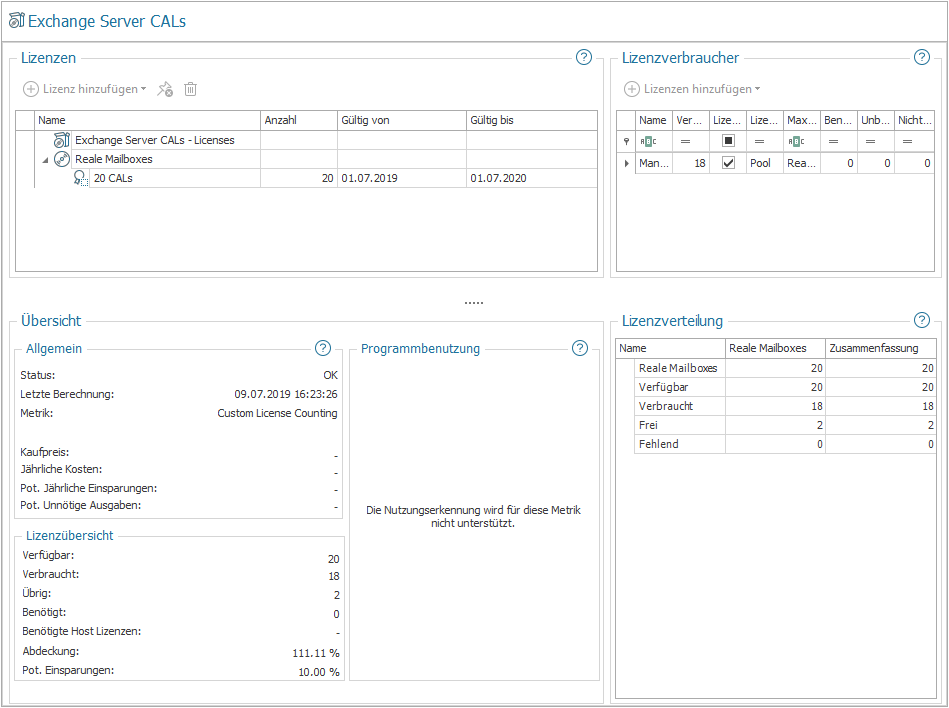Click the Max... column header
Screen dimensions: 949x708
click(x=802, y=120)
